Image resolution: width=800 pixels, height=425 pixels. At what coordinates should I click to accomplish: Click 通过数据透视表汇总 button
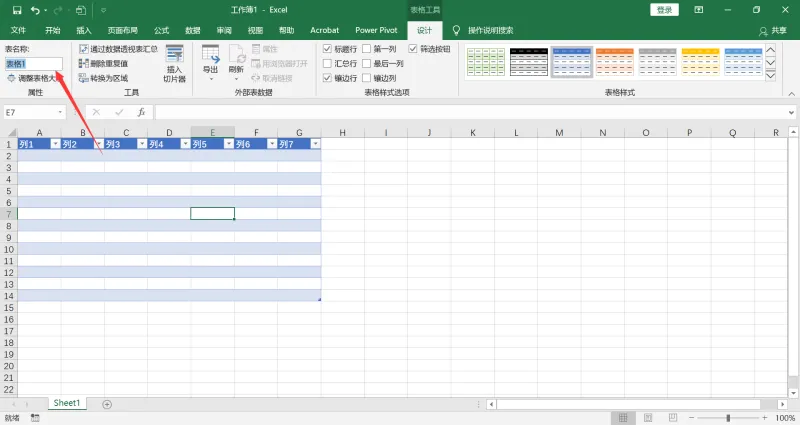click(x=118, y=49)
